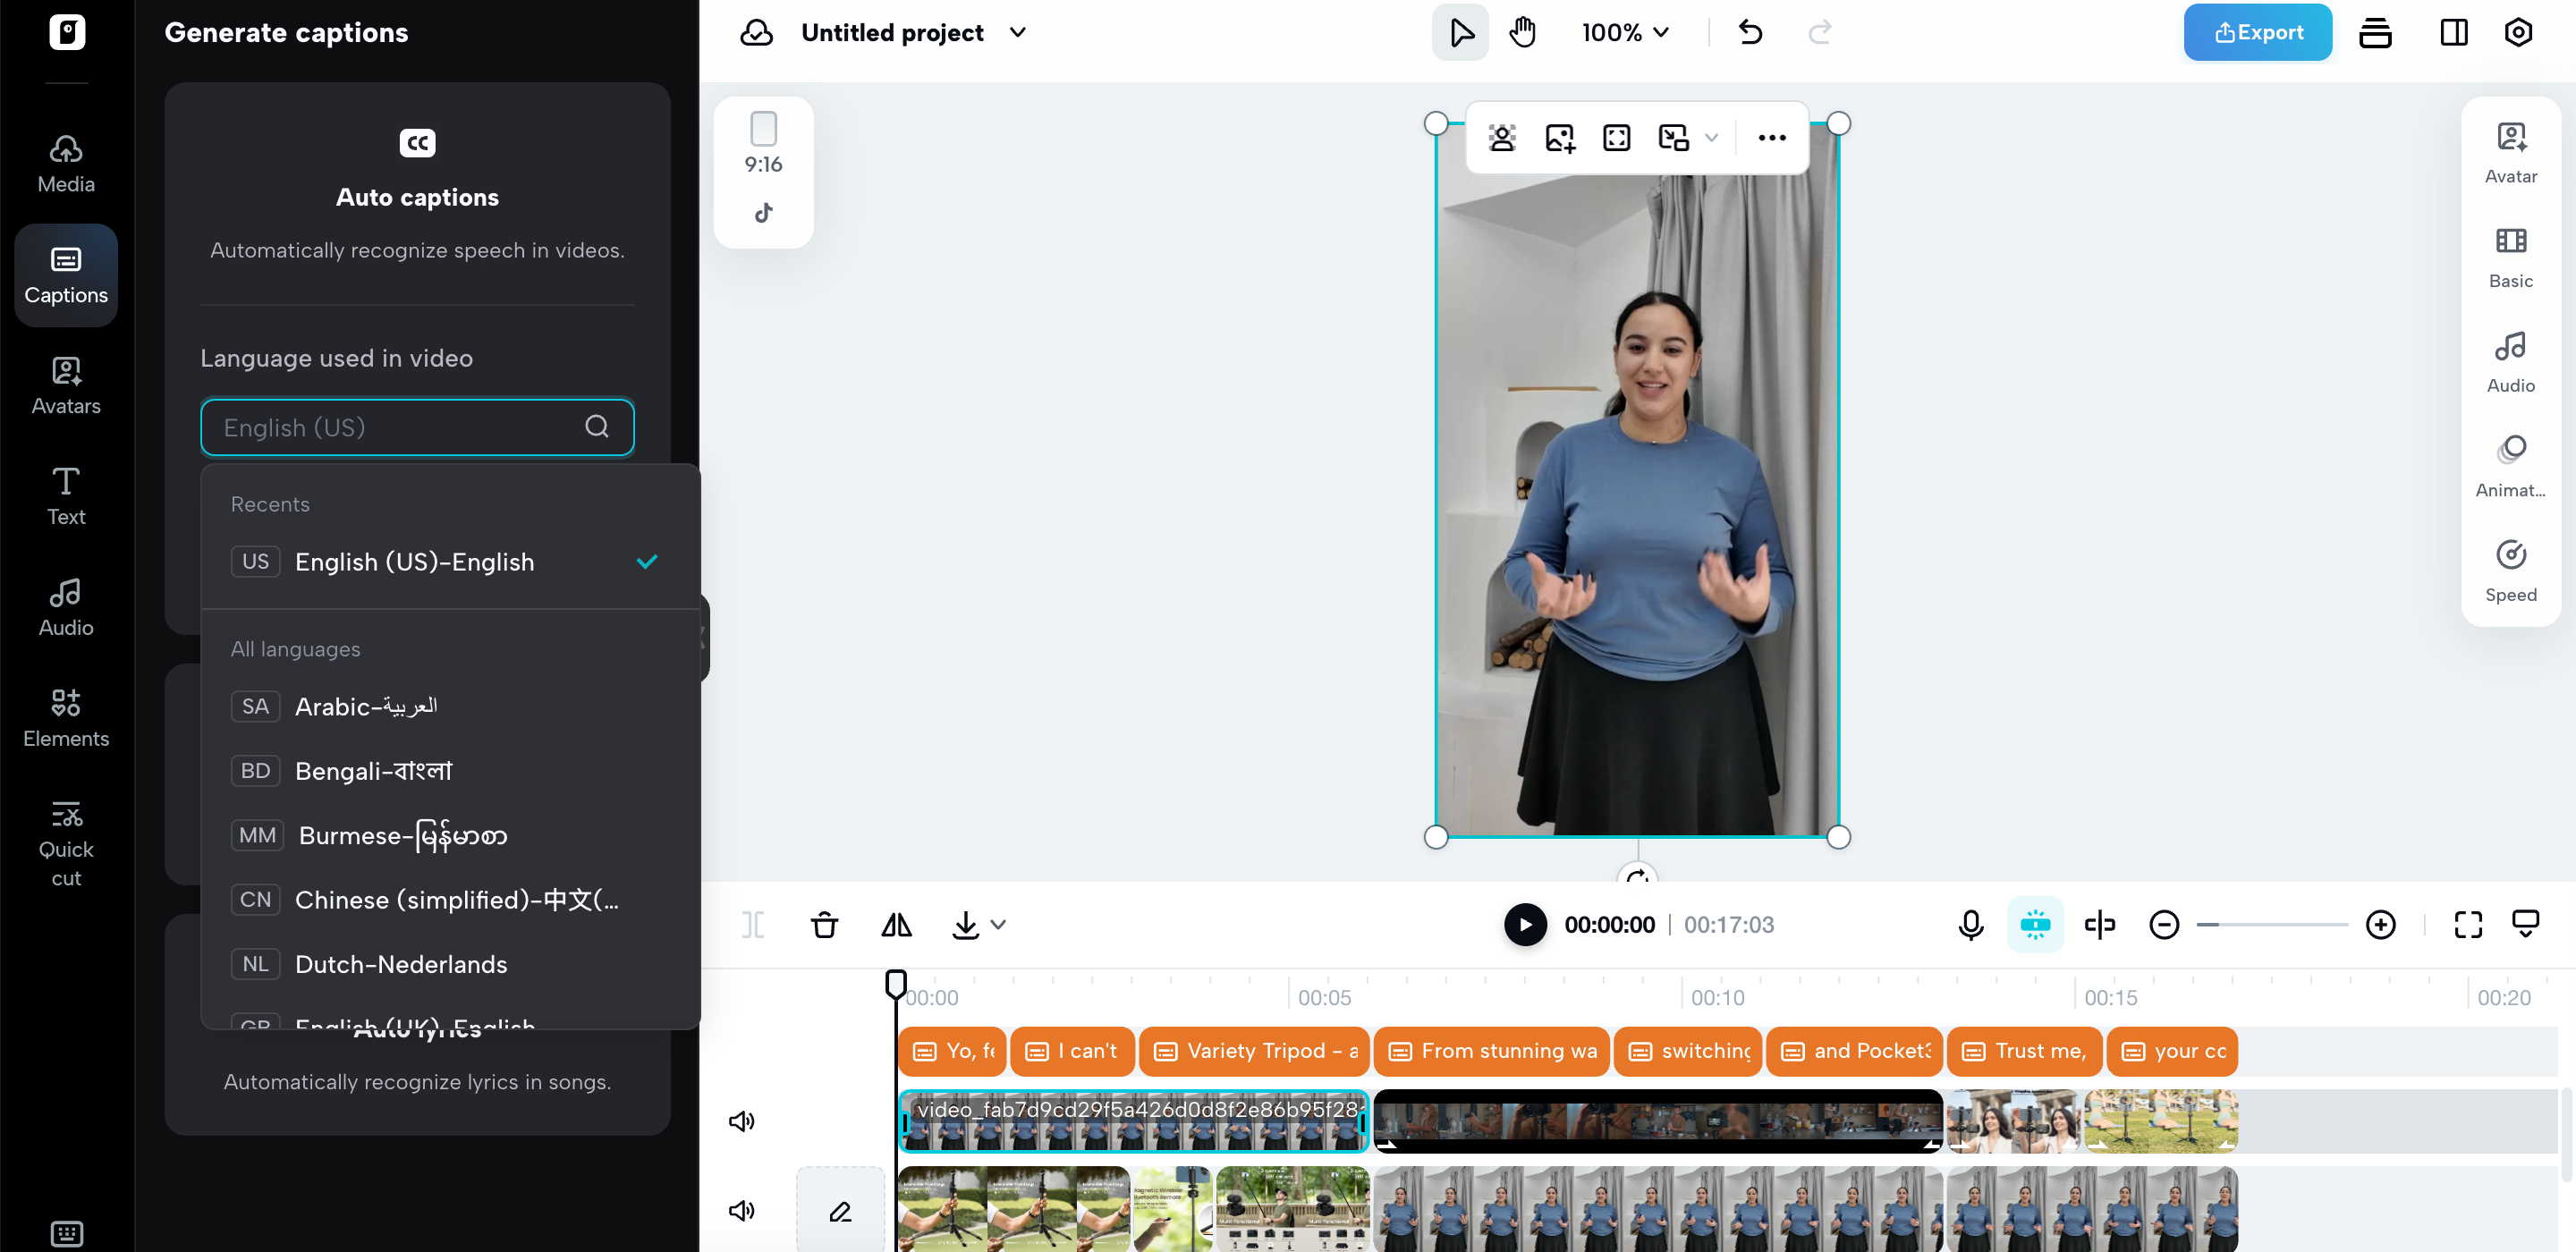Delete the selected clip with the trash icon
The image size is (2576, 1252).
[824, 925]
